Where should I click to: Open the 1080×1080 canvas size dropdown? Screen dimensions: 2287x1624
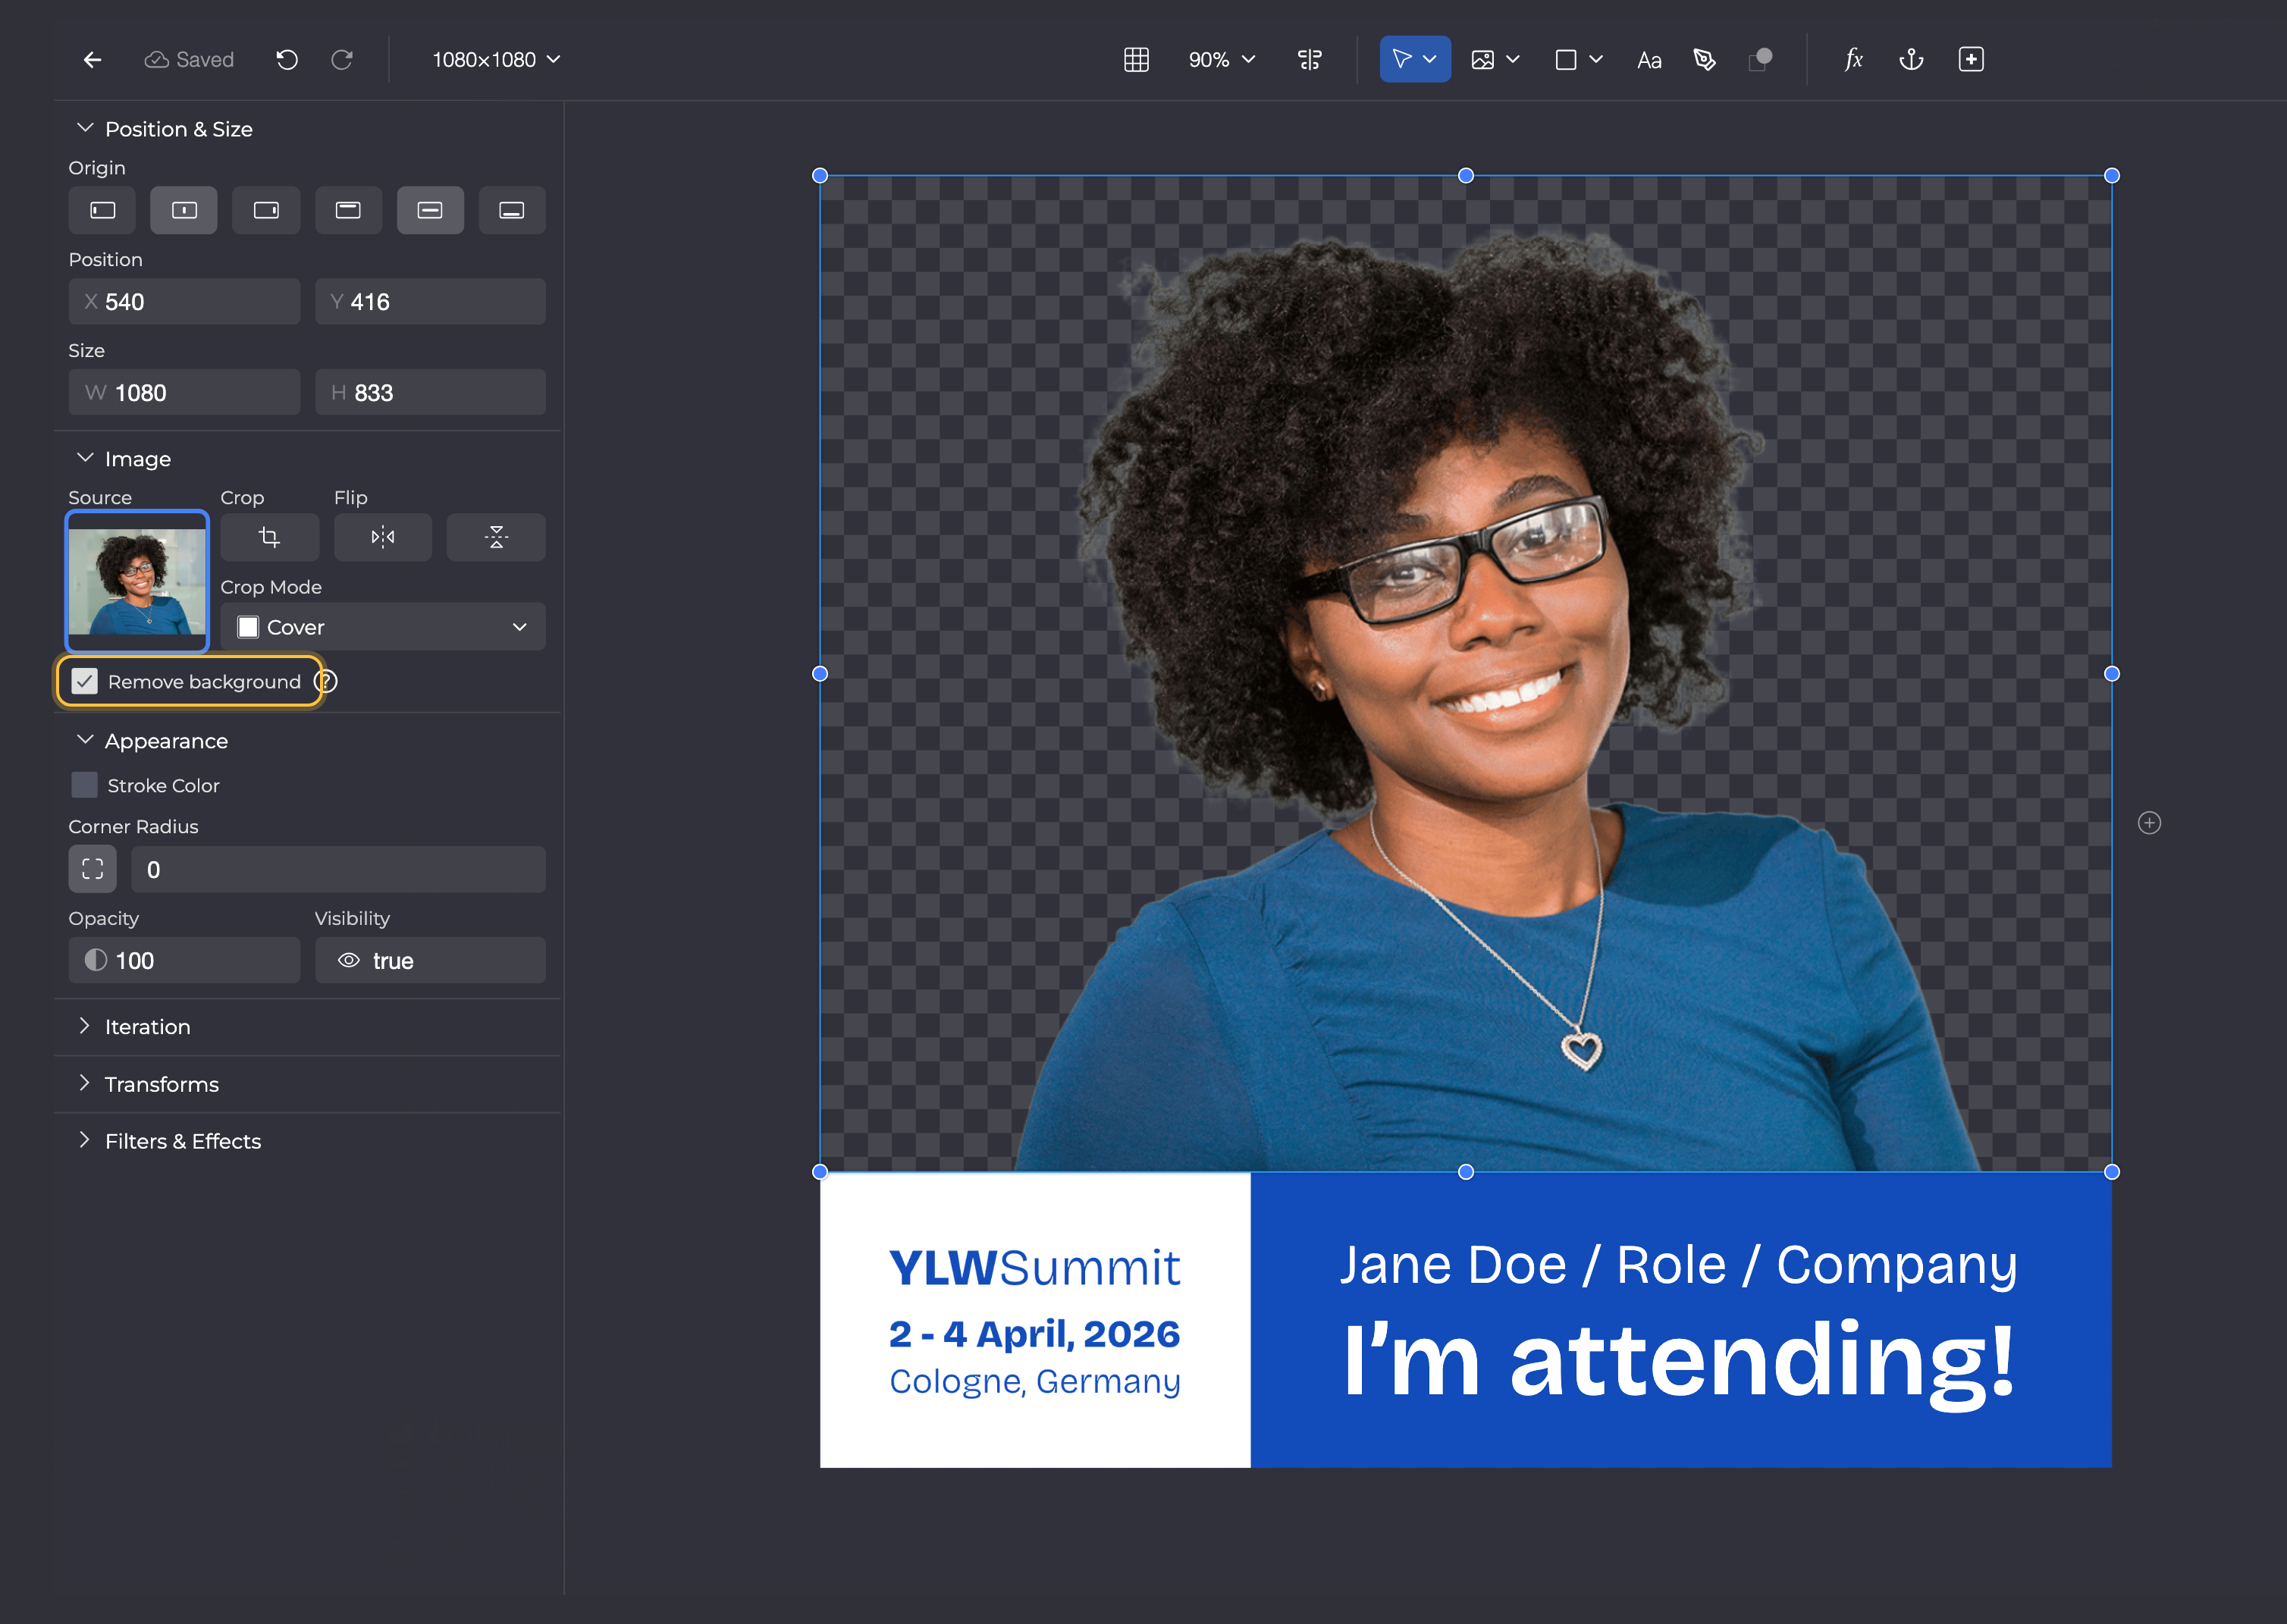496,60
